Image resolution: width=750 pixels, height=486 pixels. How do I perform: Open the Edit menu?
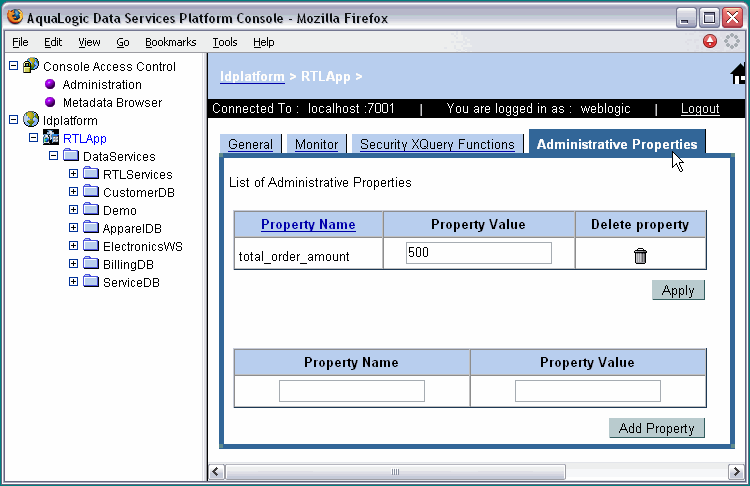[53, 42]
